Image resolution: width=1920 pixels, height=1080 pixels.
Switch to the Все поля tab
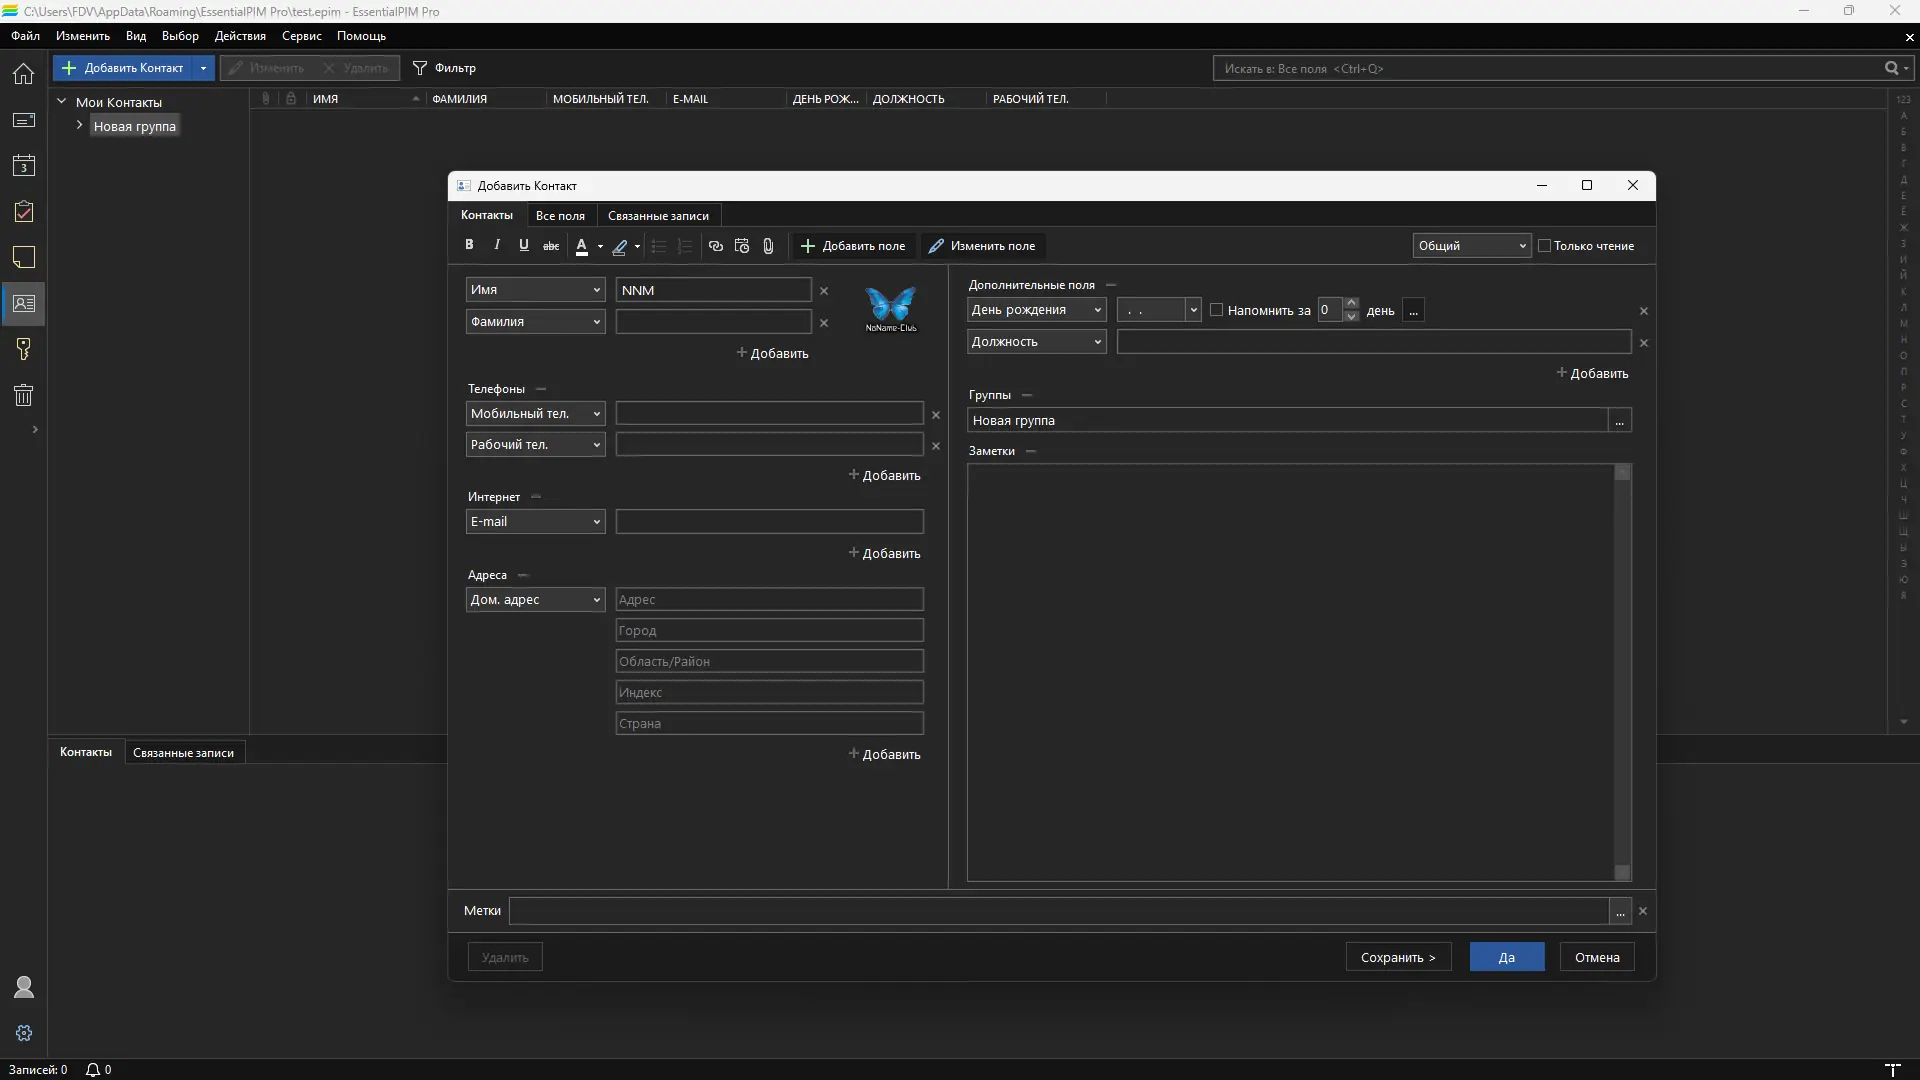tap(560, 216)
